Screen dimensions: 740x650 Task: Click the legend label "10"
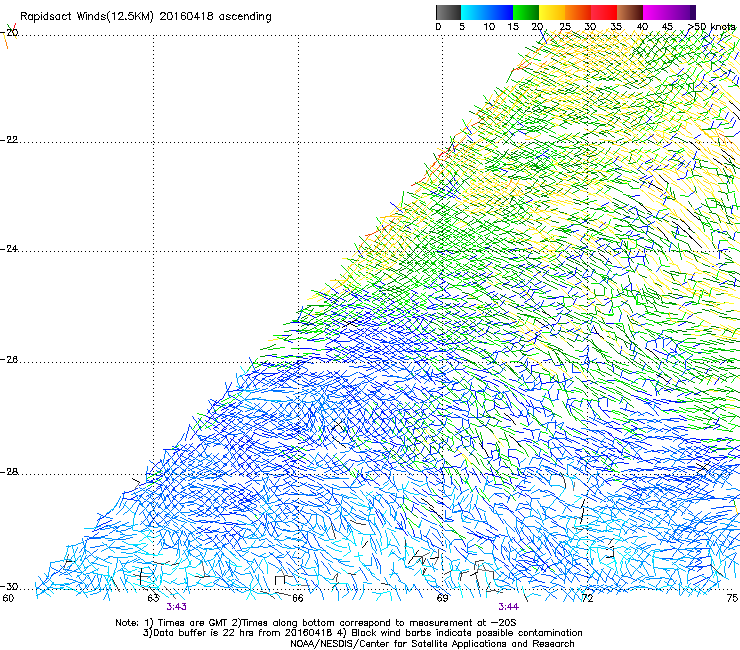[489, 27]
